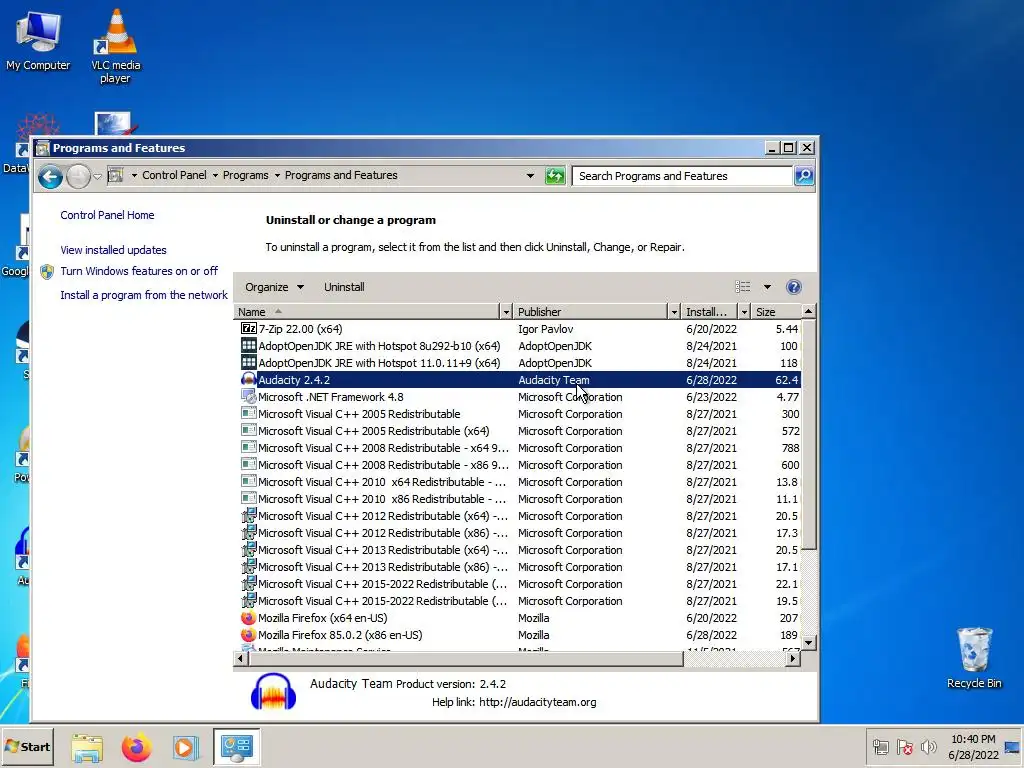Click the Search Programs and Features field
Image resolution: width=1024 pixels, height=768 pixels.
point(681,176)
